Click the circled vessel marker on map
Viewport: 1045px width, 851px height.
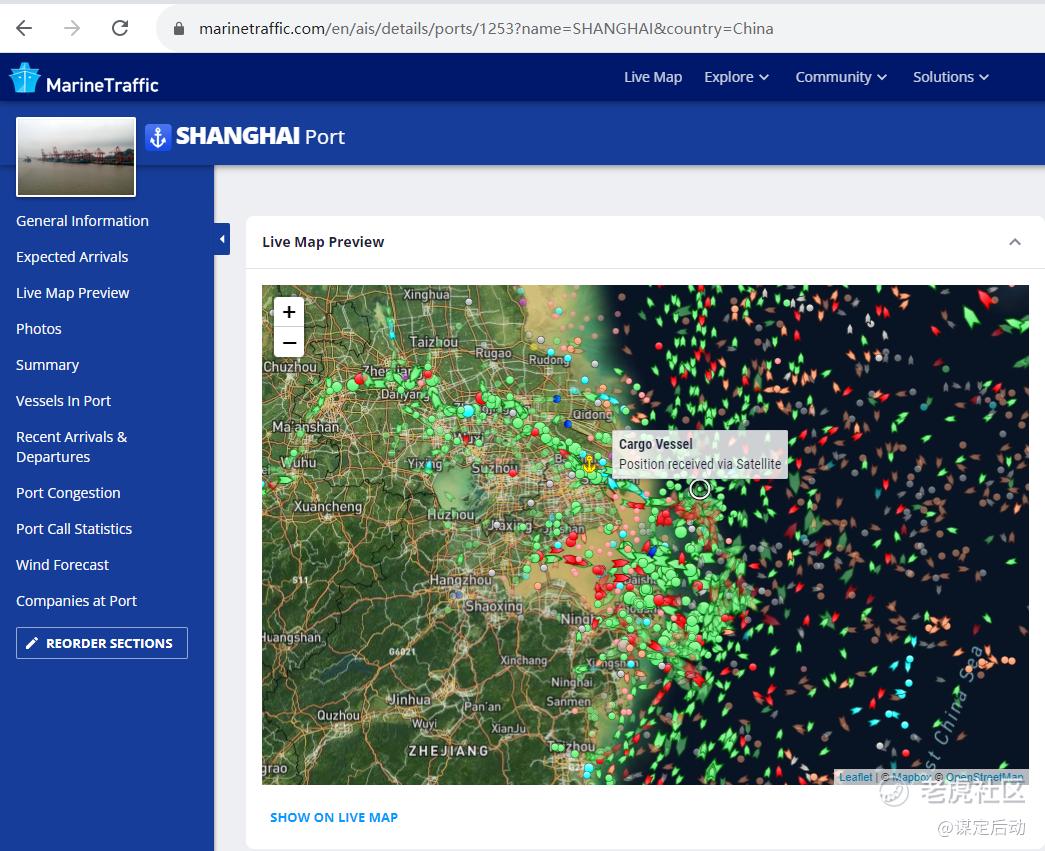click(700, 489)
